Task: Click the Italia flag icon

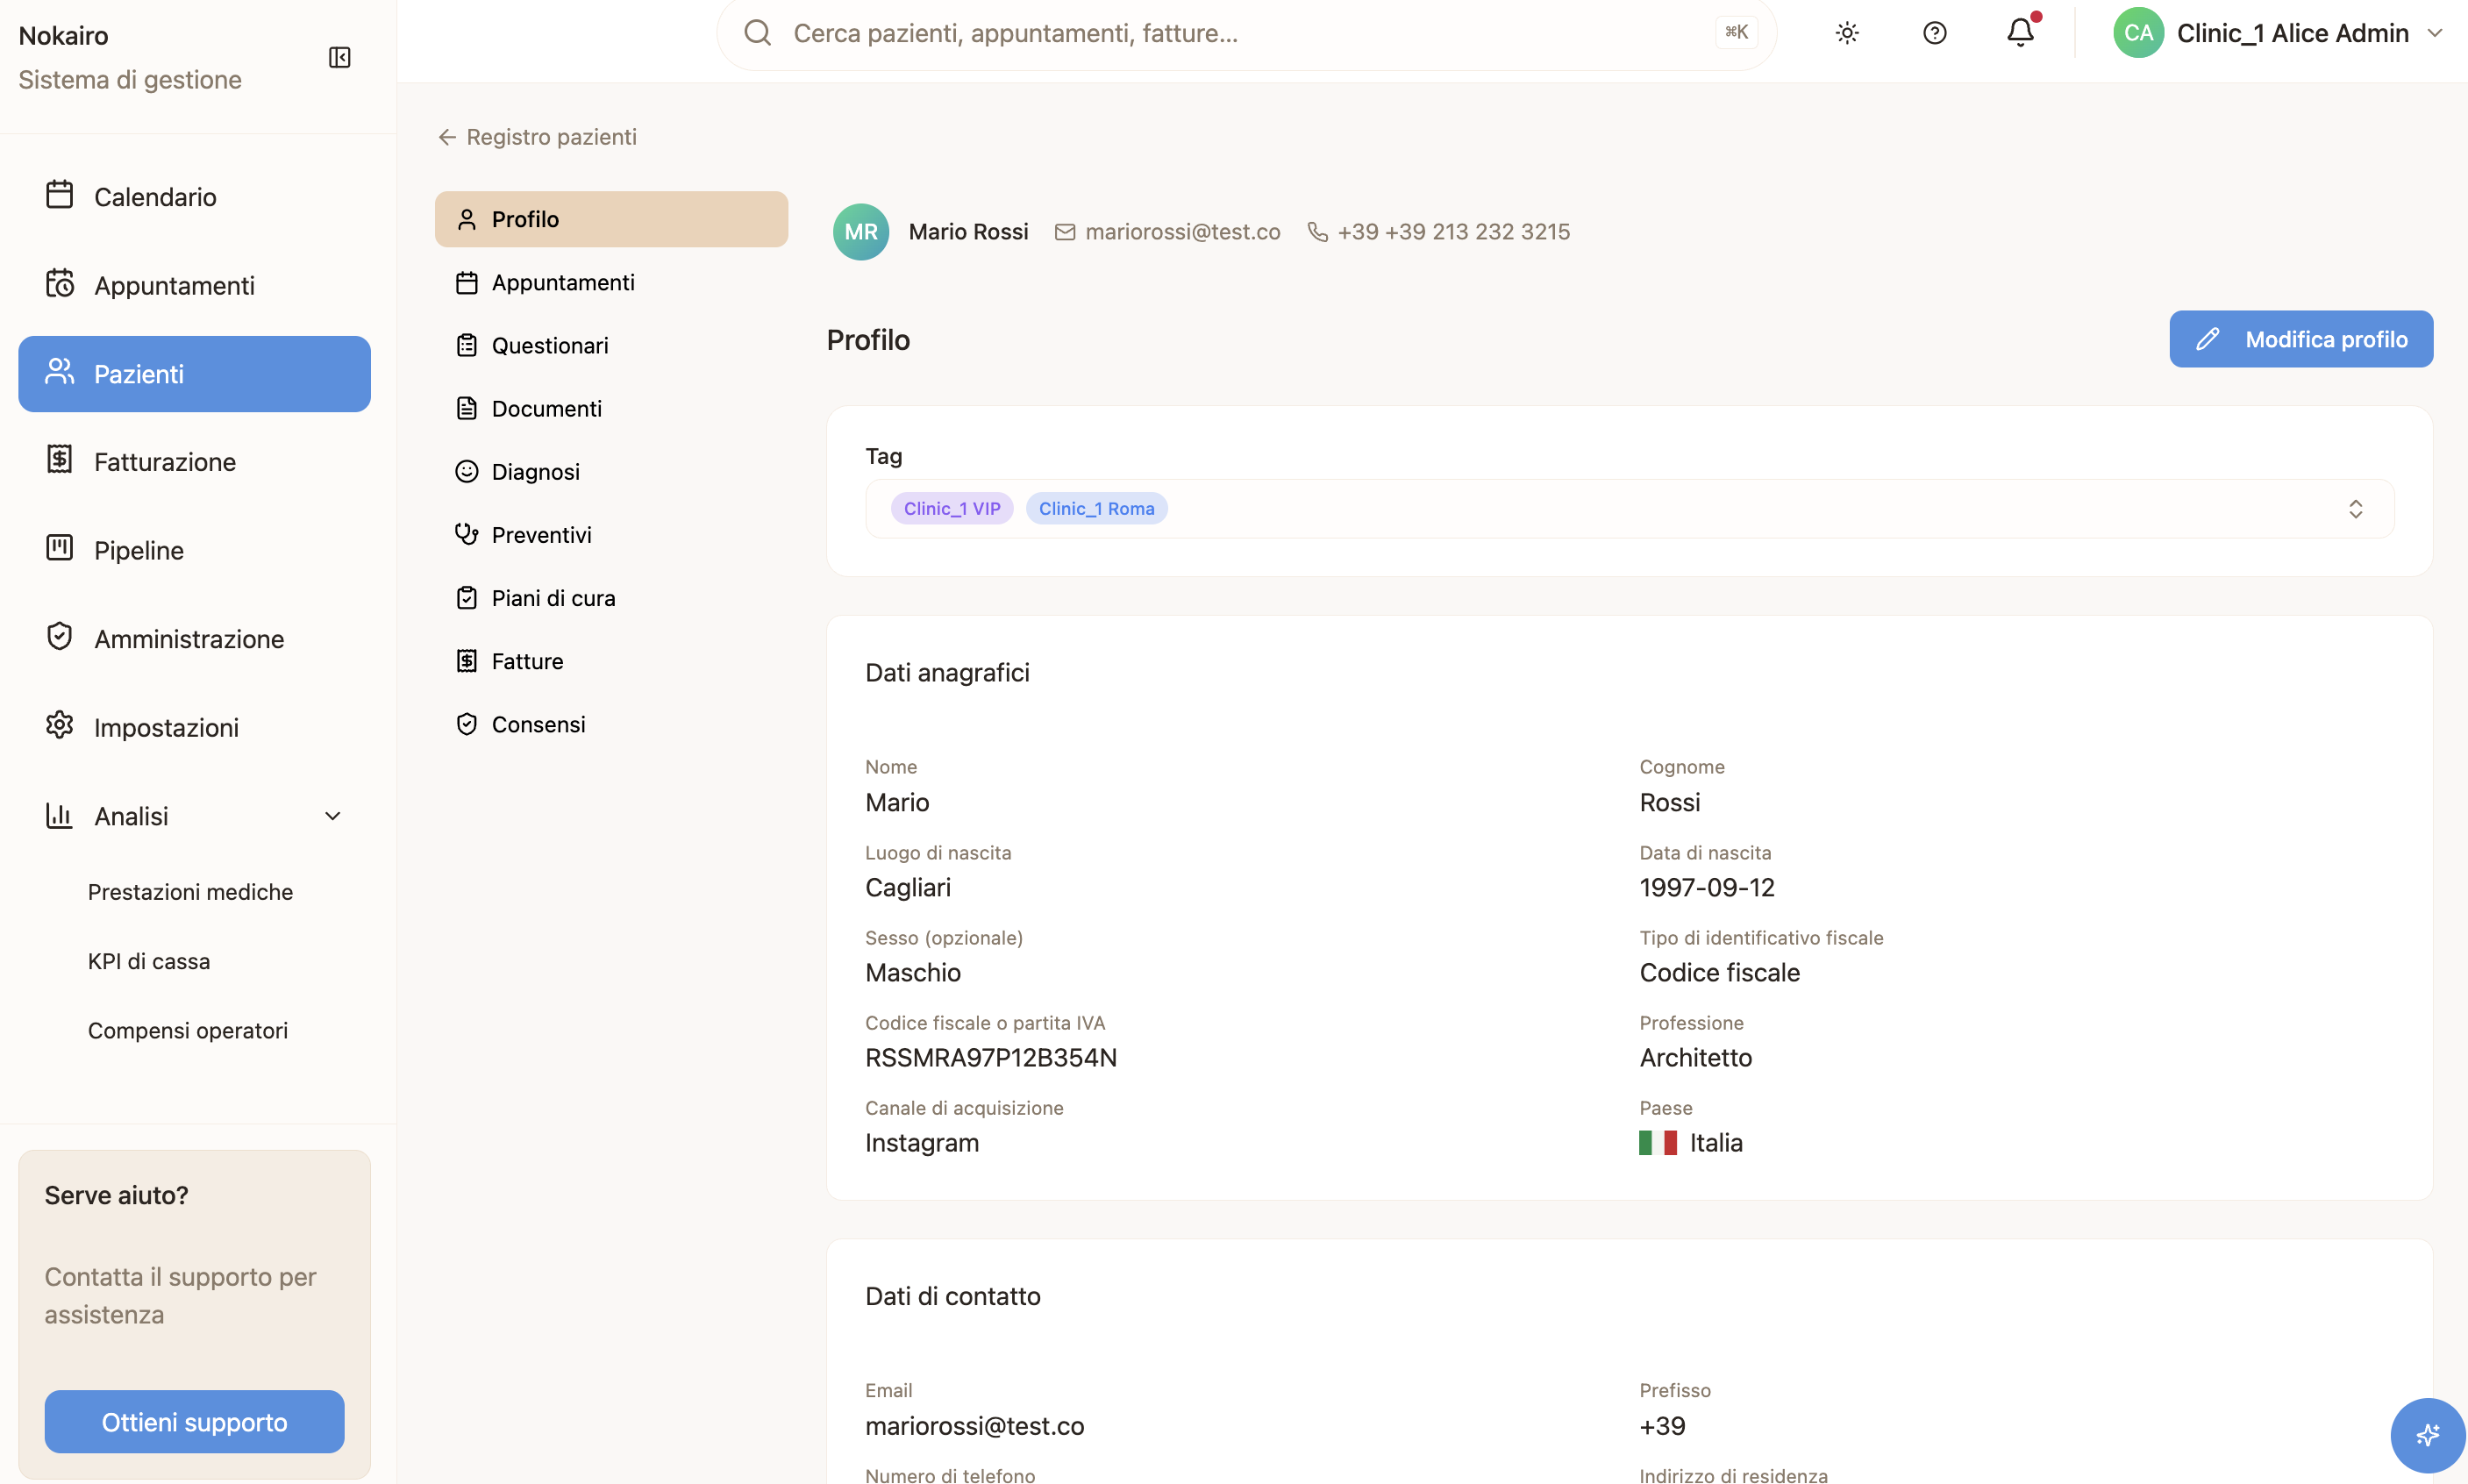Action: coord(1657,1143)
